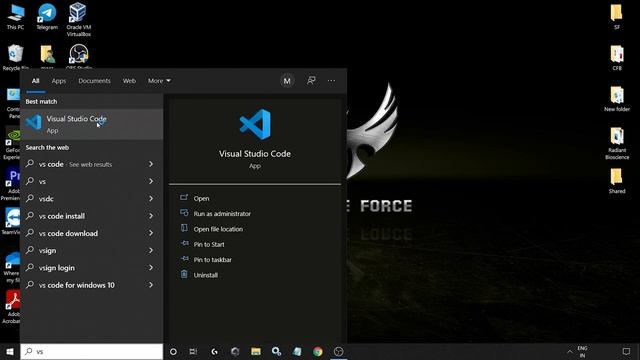Click the SF folder on desktop

click(x=617, y=17)
